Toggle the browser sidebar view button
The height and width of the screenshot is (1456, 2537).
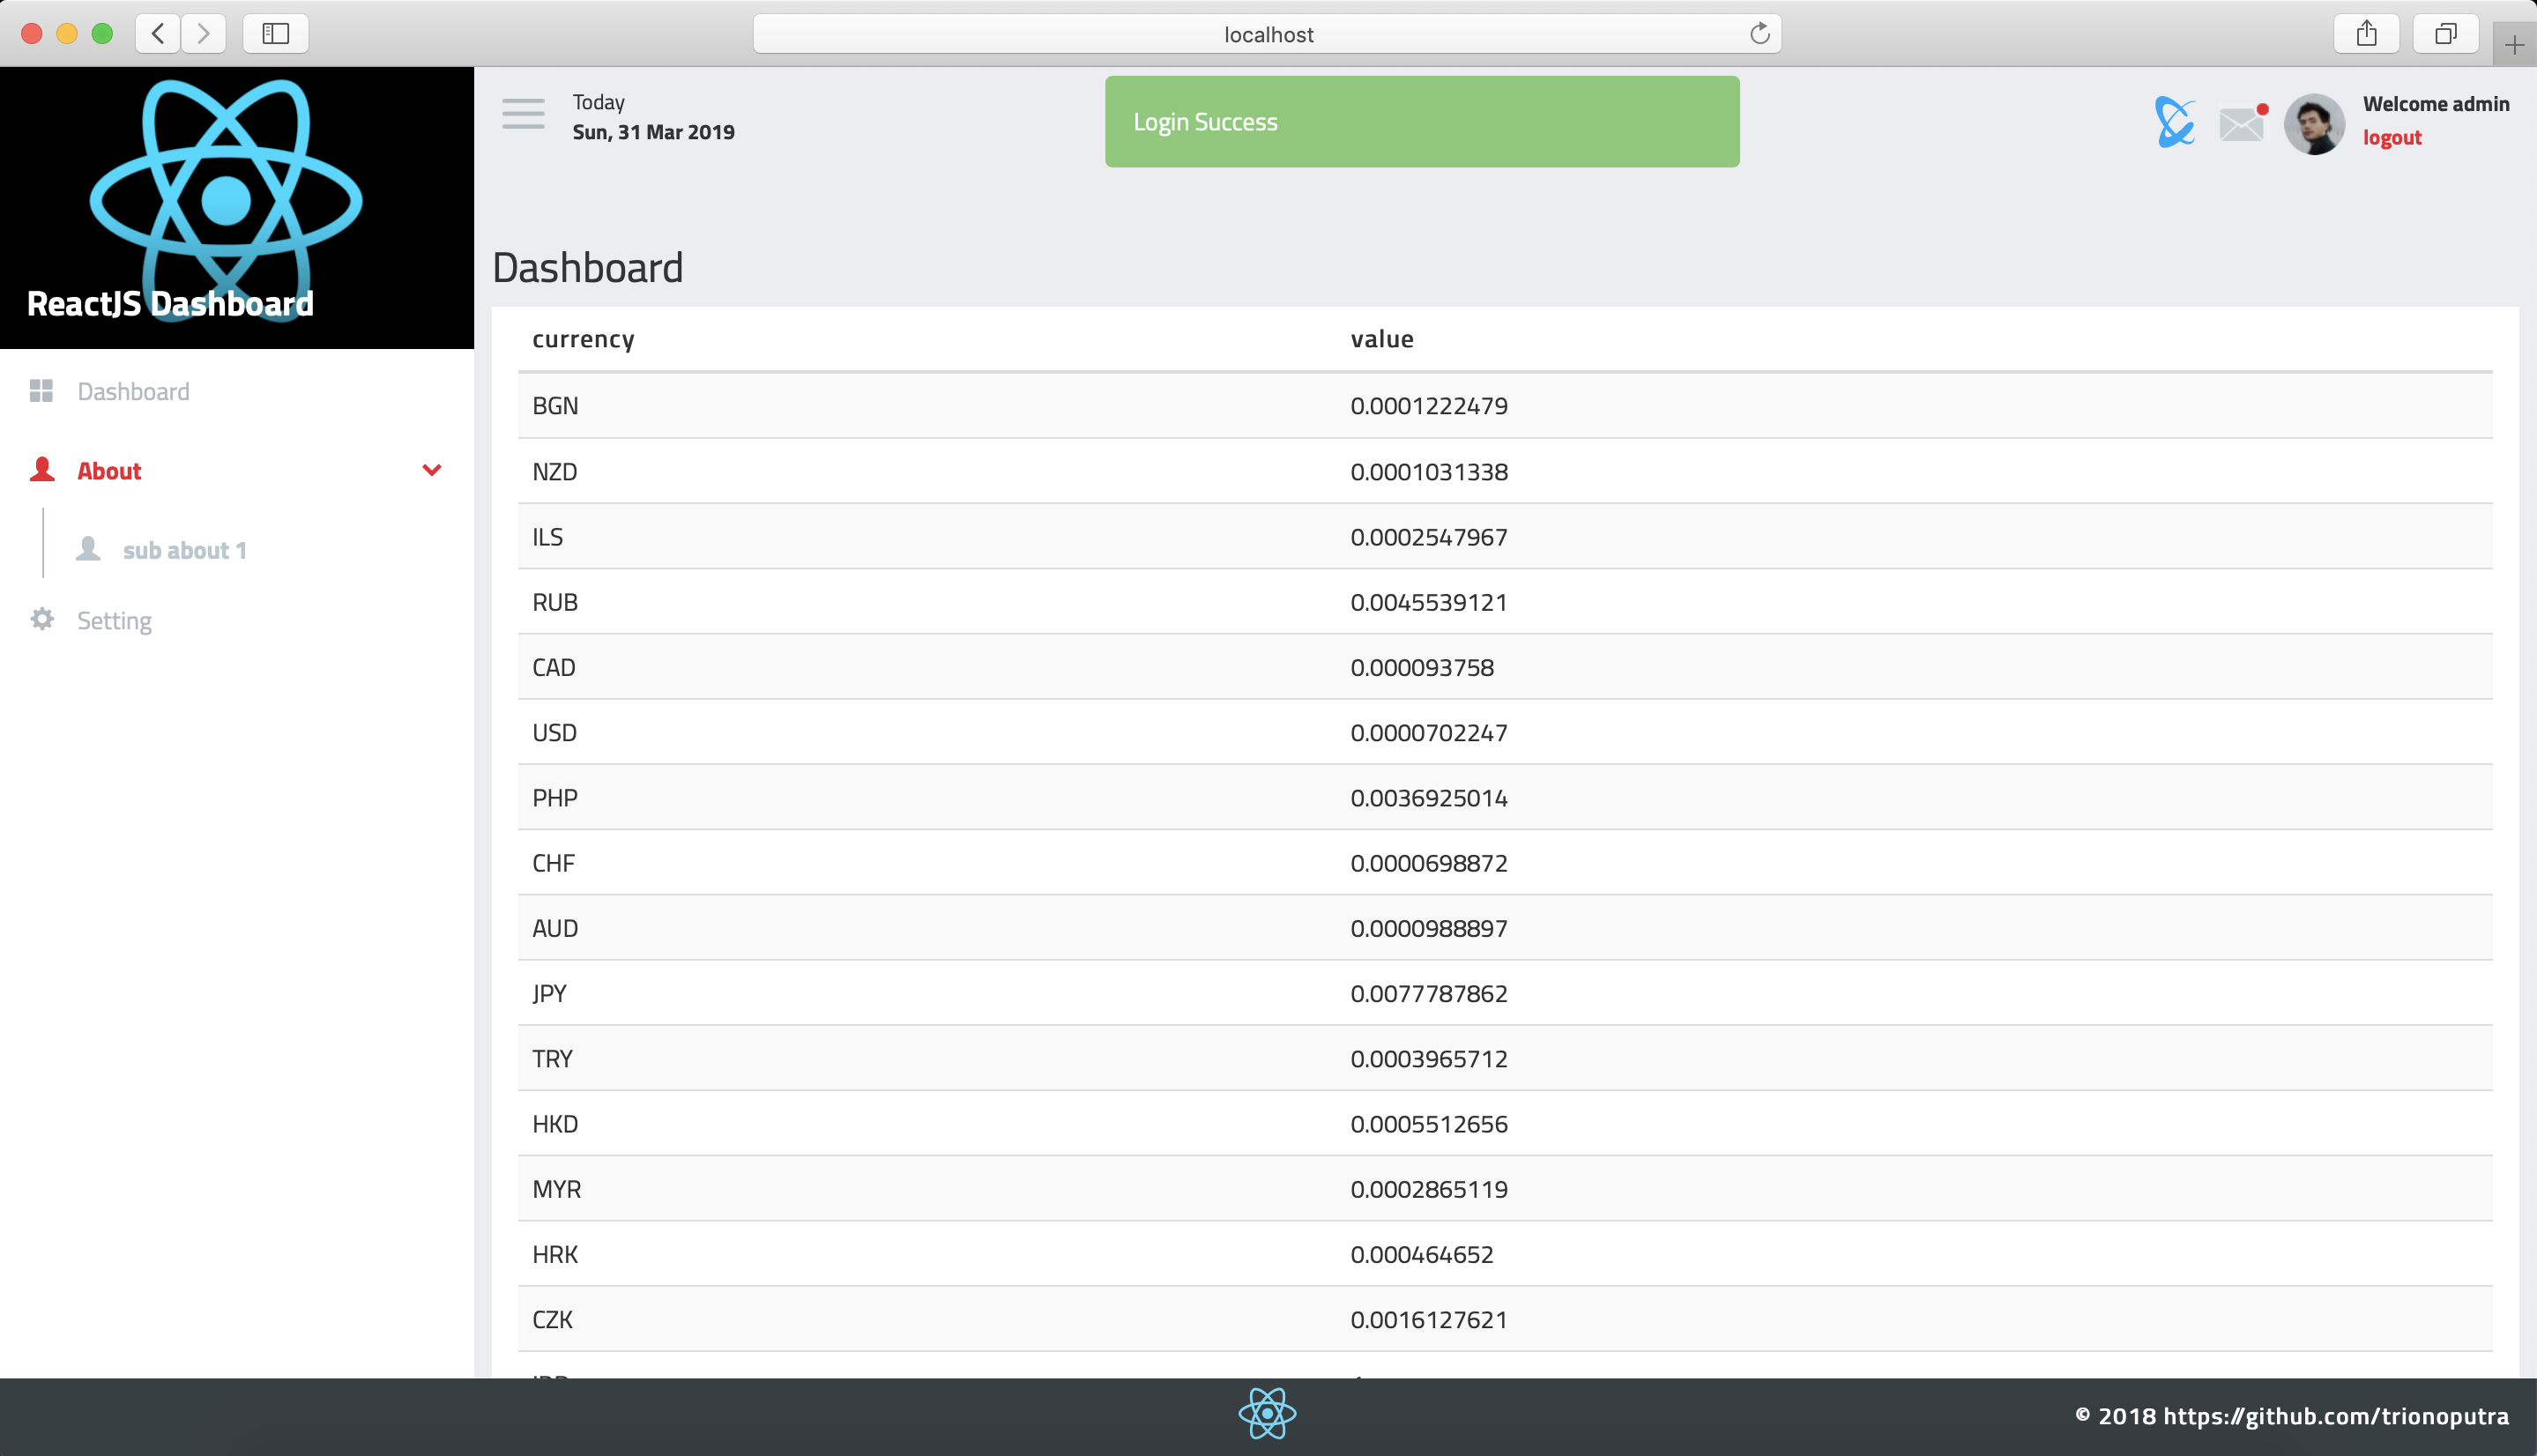(x=276, y=34)
